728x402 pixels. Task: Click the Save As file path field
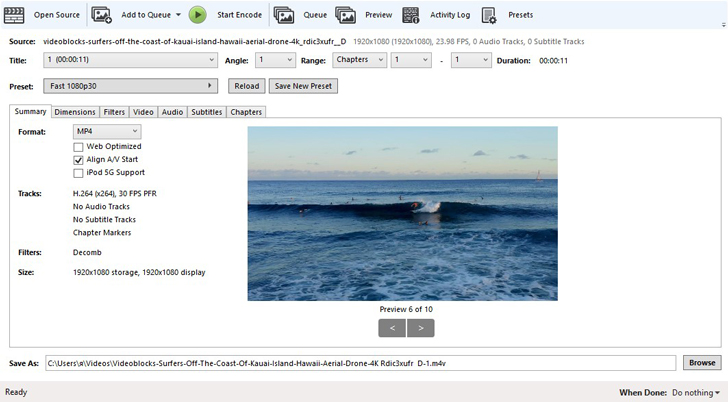[360, 363]
